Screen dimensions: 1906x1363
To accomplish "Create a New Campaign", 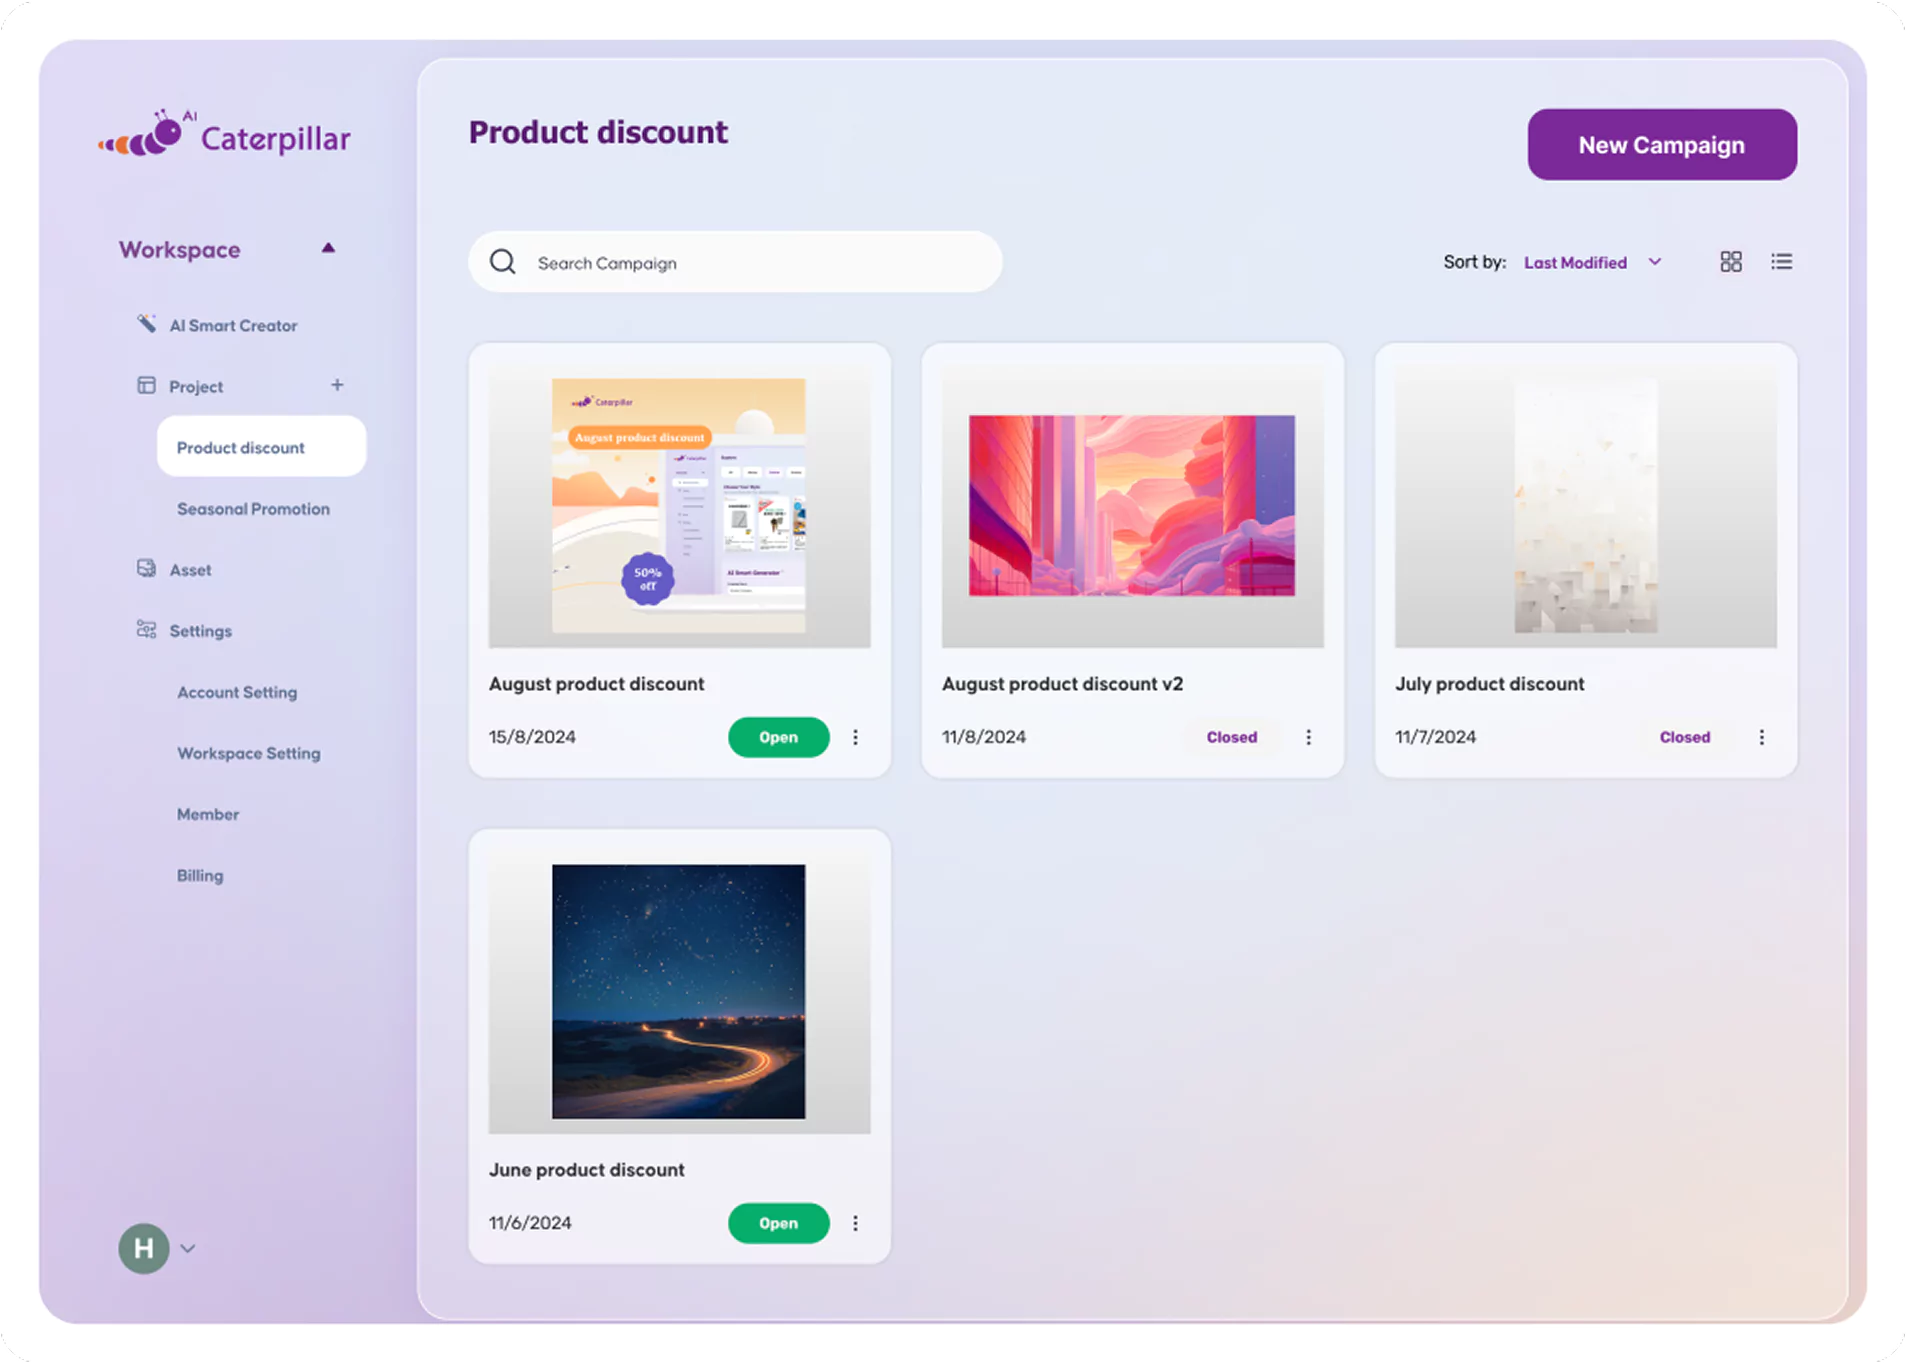I will coord(1662,145).
